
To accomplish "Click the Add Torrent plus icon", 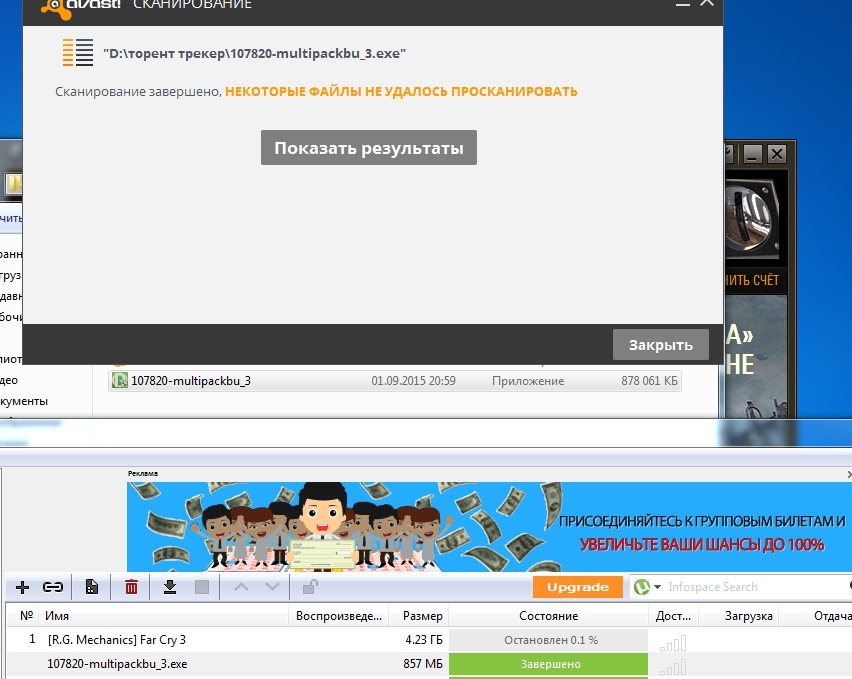I will tap(23, 587).
